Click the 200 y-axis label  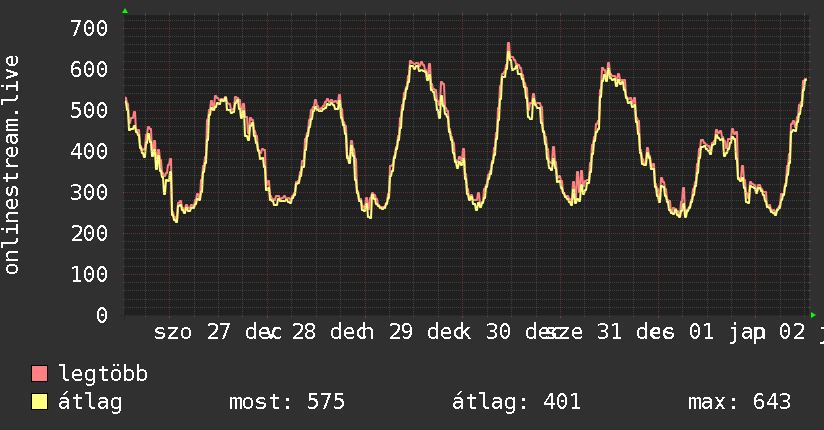(x=89, y=233)
